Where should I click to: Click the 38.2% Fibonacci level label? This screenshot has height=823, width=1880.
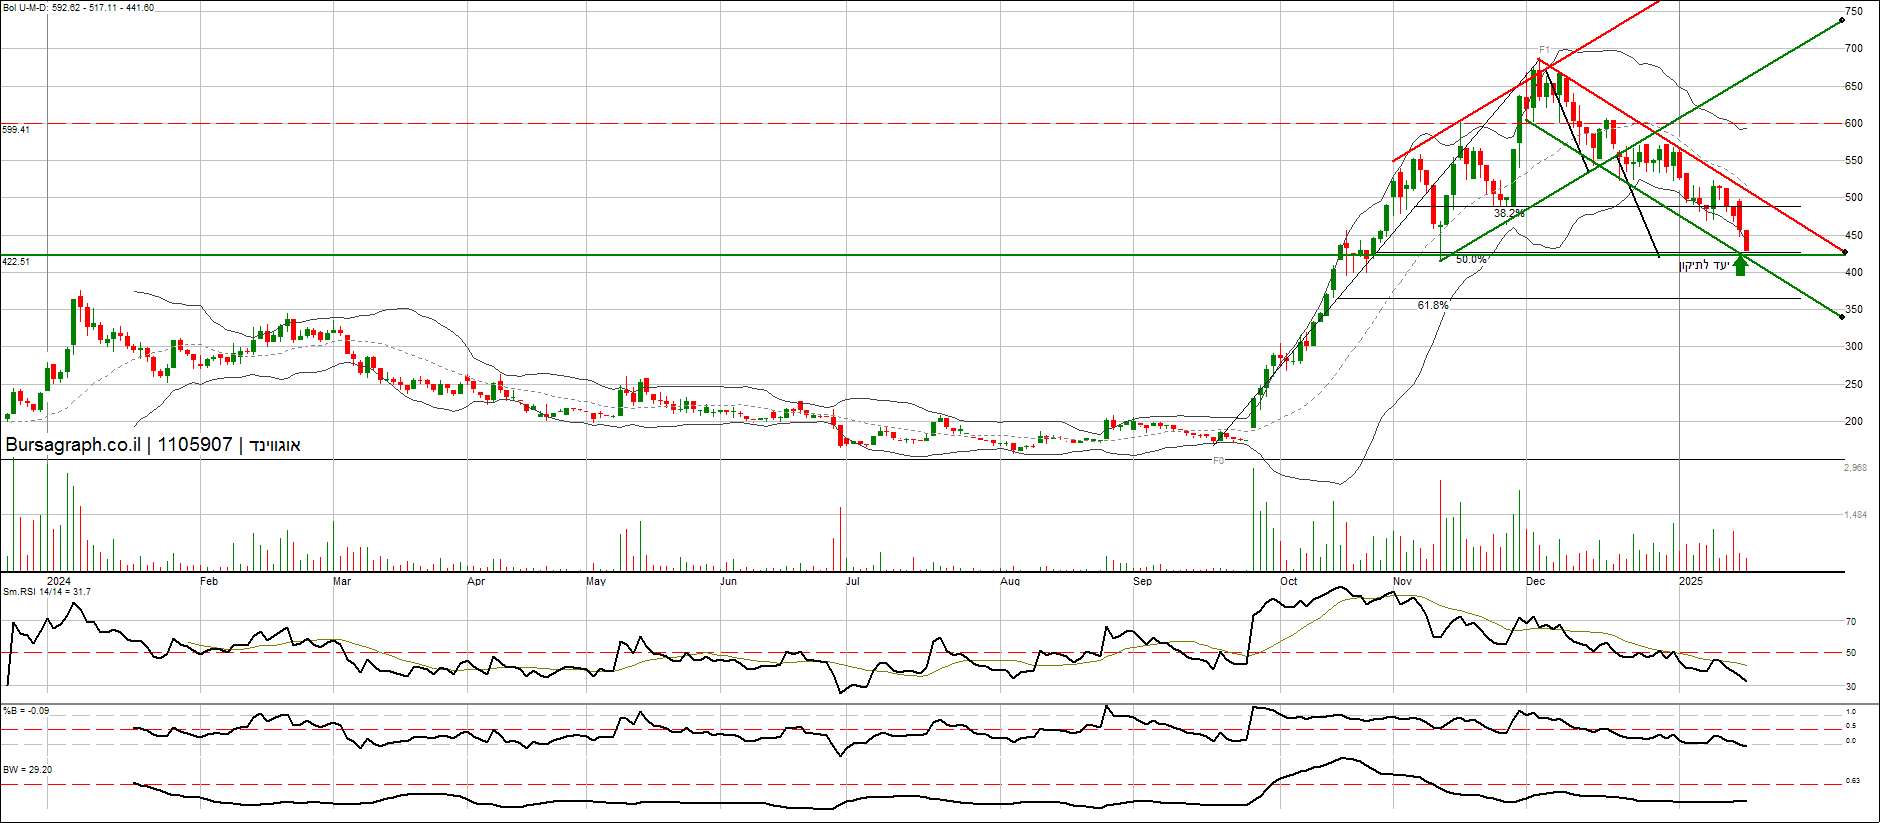click(x=1509, y=213)
